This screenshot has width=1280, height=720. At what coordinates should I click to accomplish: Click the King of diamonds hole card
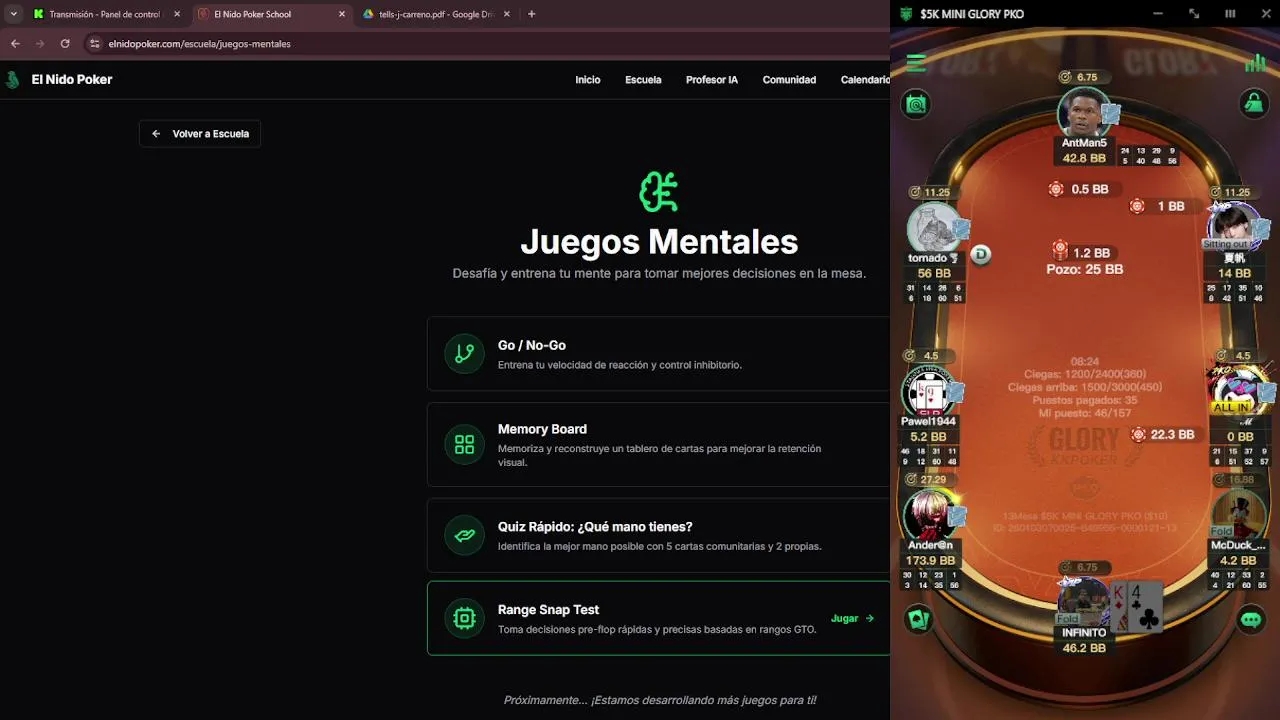[1120, 607]
